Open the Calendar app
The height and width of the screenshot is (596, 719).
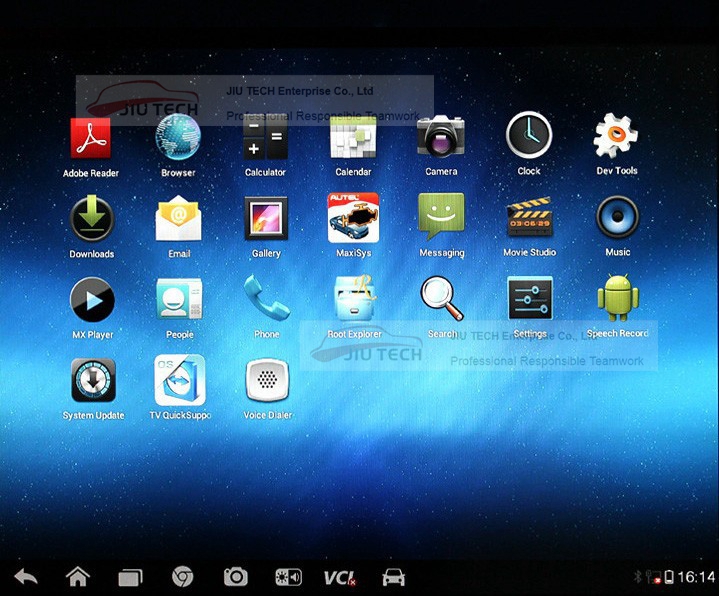coord(353,137)
